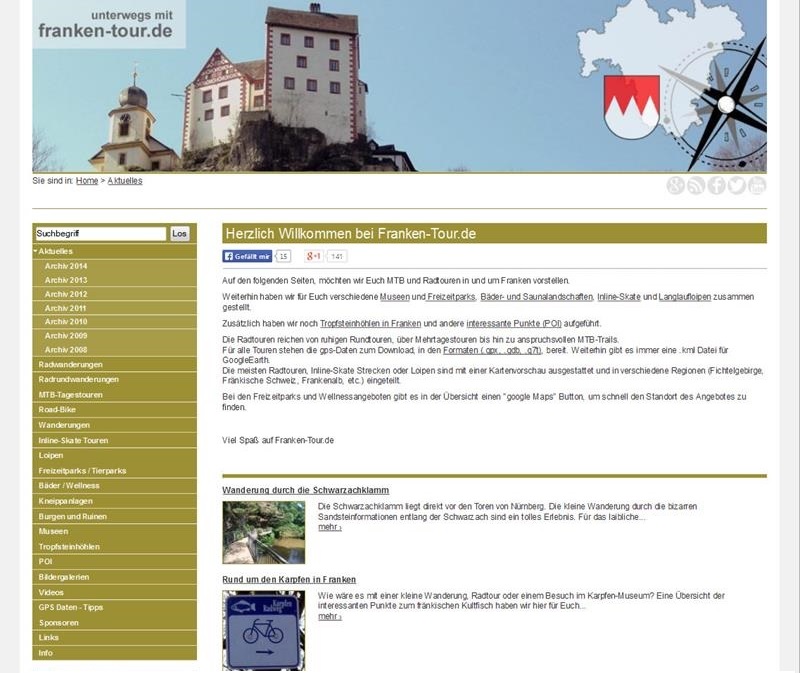
Task: Click the Los search button
Action: [x=180, y=234]
